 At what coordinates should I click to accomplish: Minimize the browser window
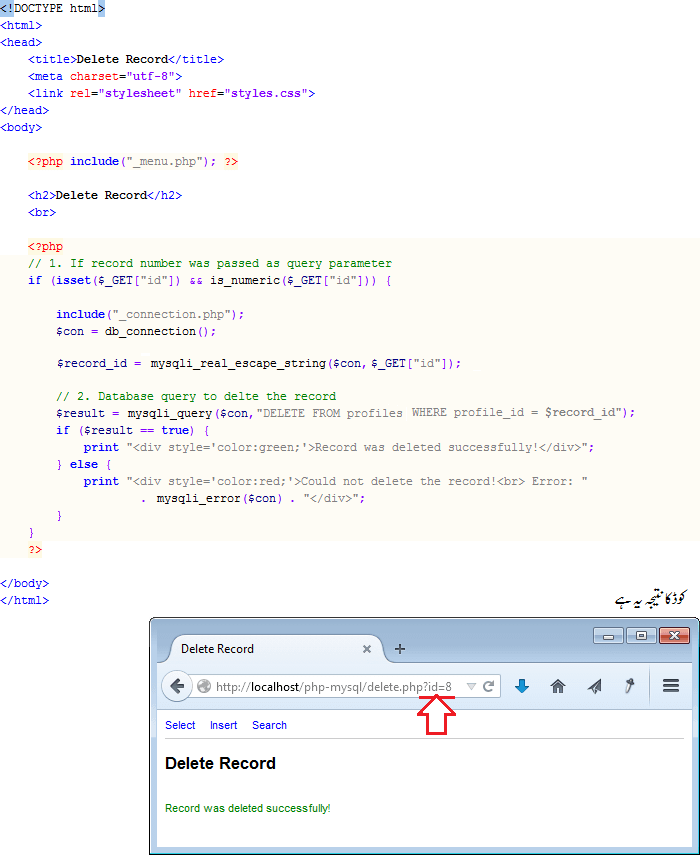pyautogui.click(x=608, y=635)
